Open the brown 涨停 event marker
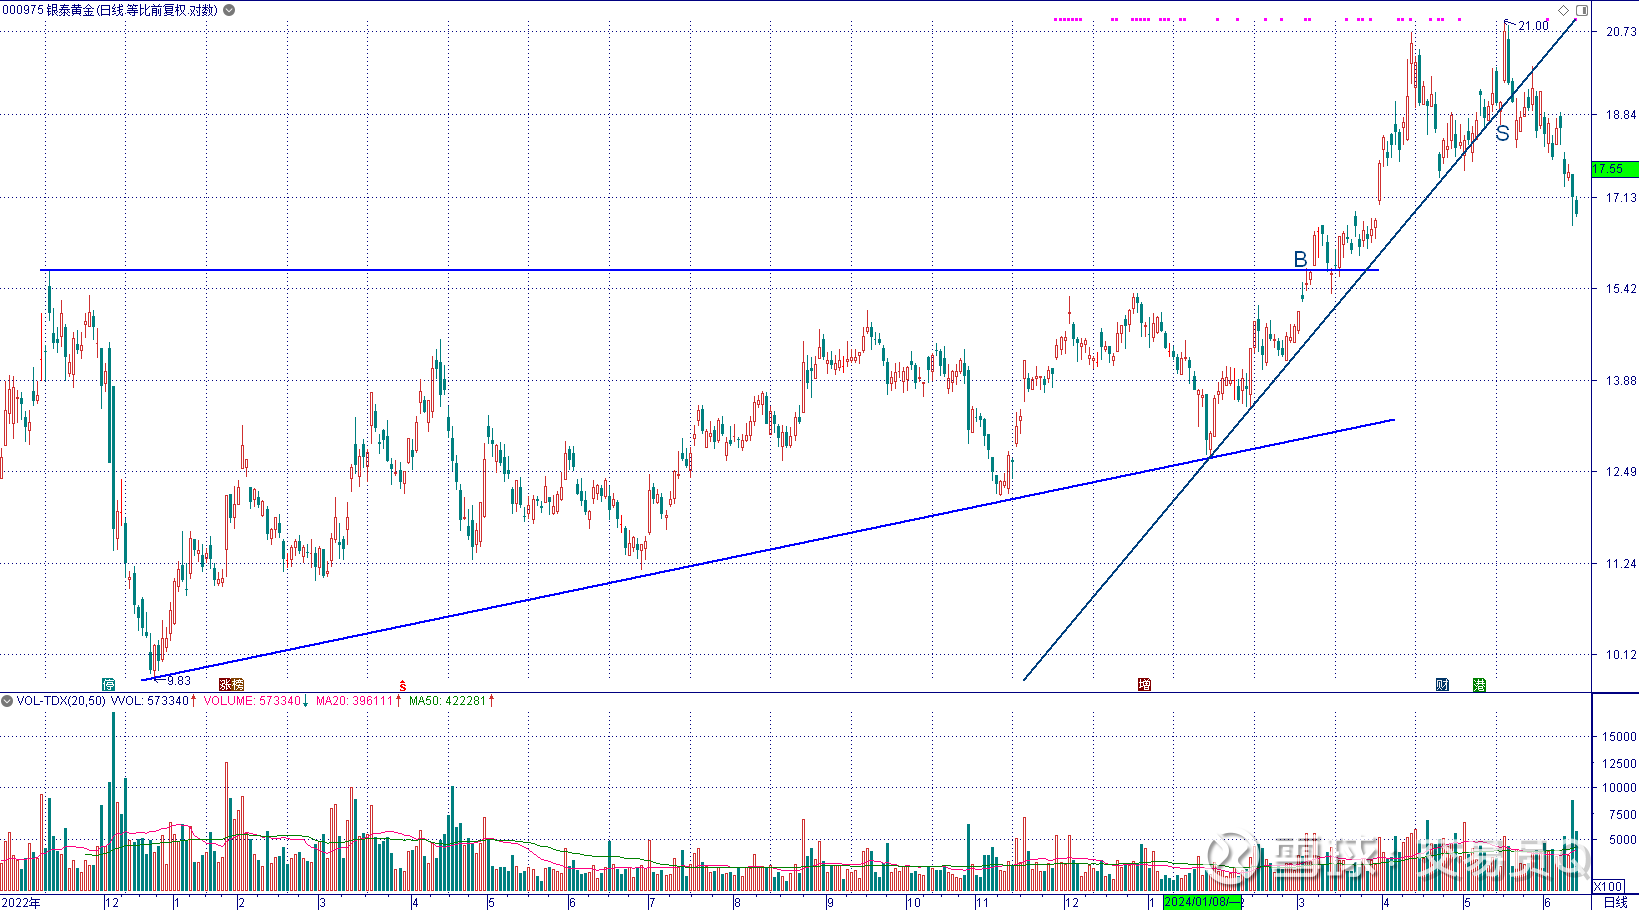 (231, 684)
